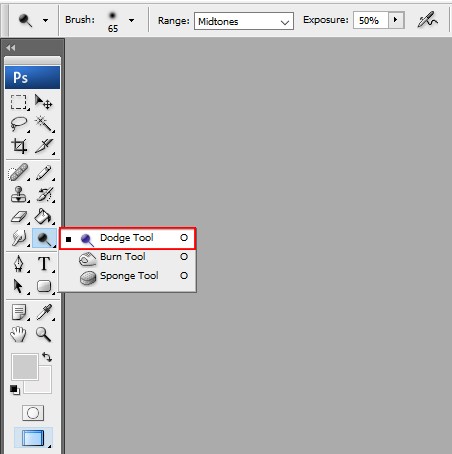The image size is (452, 454).
Task: Select the Zoom tool magnifier
Action: pos(44,334)
